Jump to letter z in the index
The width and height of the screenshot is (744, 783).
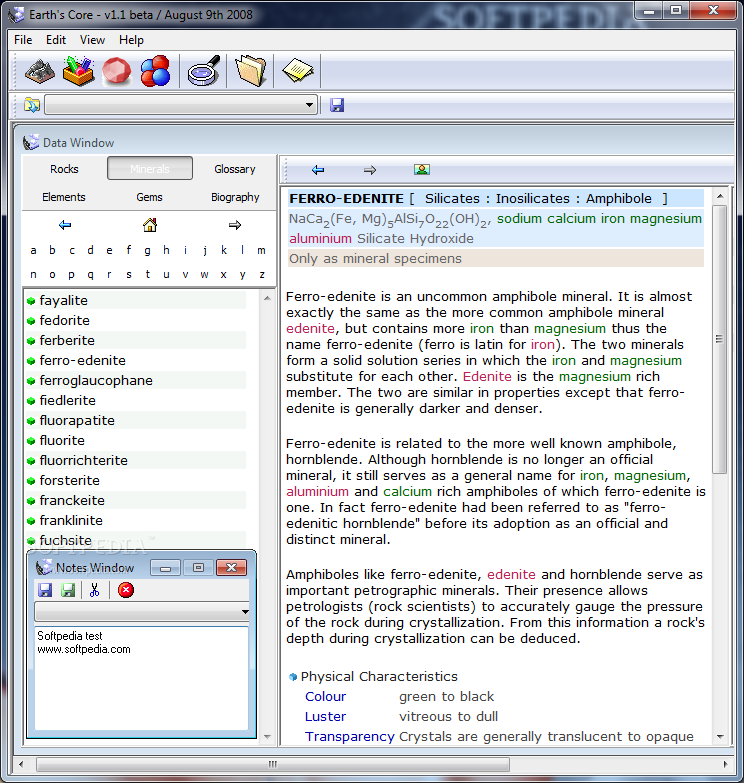coord(262,274)
